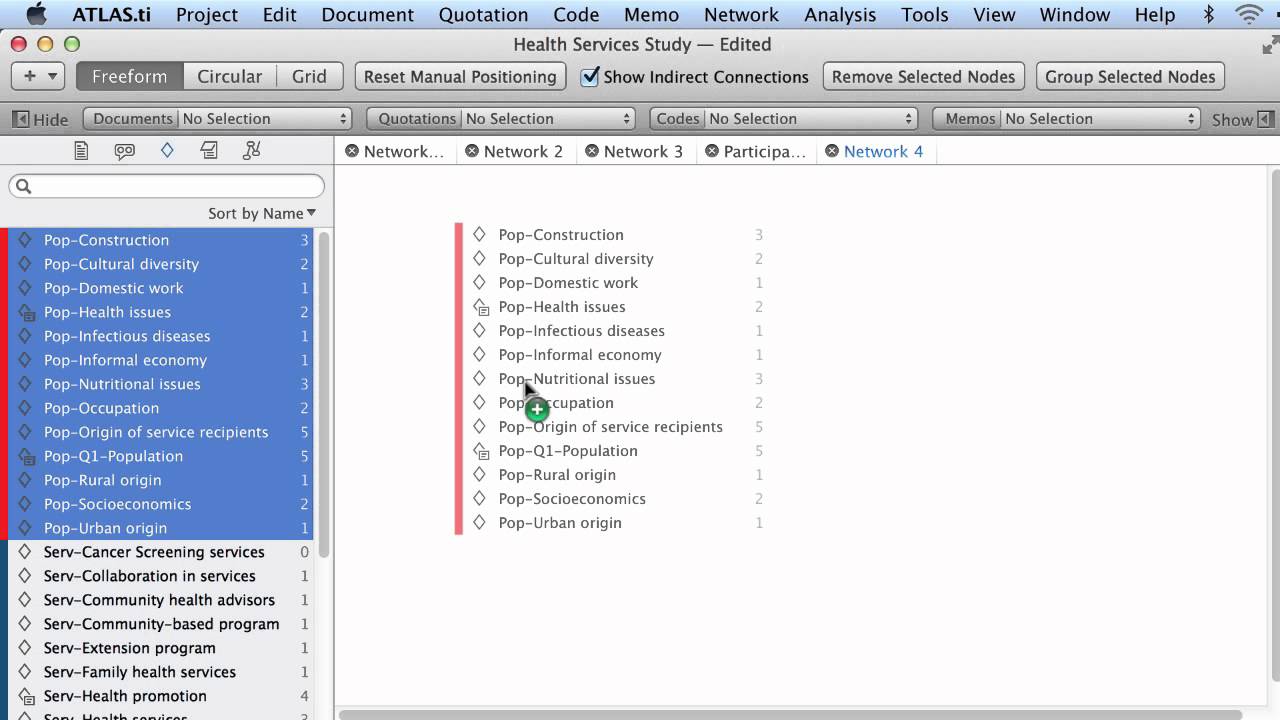The image size is (1280, 720).
Task: Click Pop-Socioeconomics node in network
Action: point(572,498)
